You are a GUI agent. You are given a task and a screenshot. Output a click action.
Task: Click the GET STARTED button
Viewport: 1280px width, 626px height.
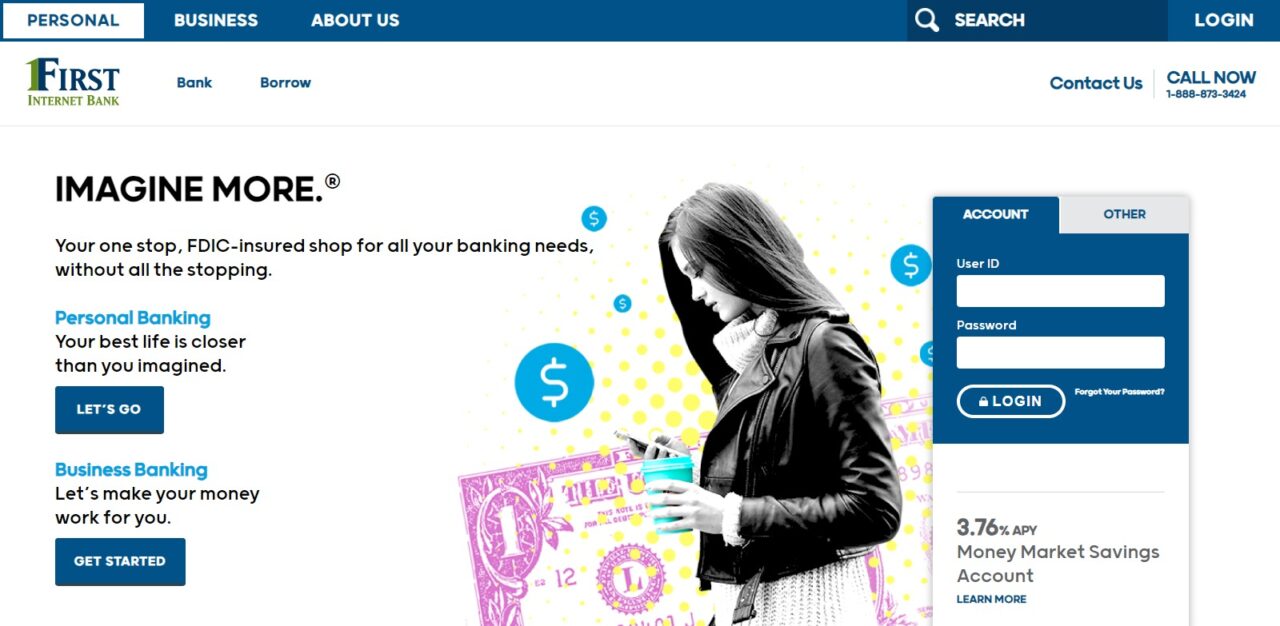pyautogui.click(x=120, y=561)
